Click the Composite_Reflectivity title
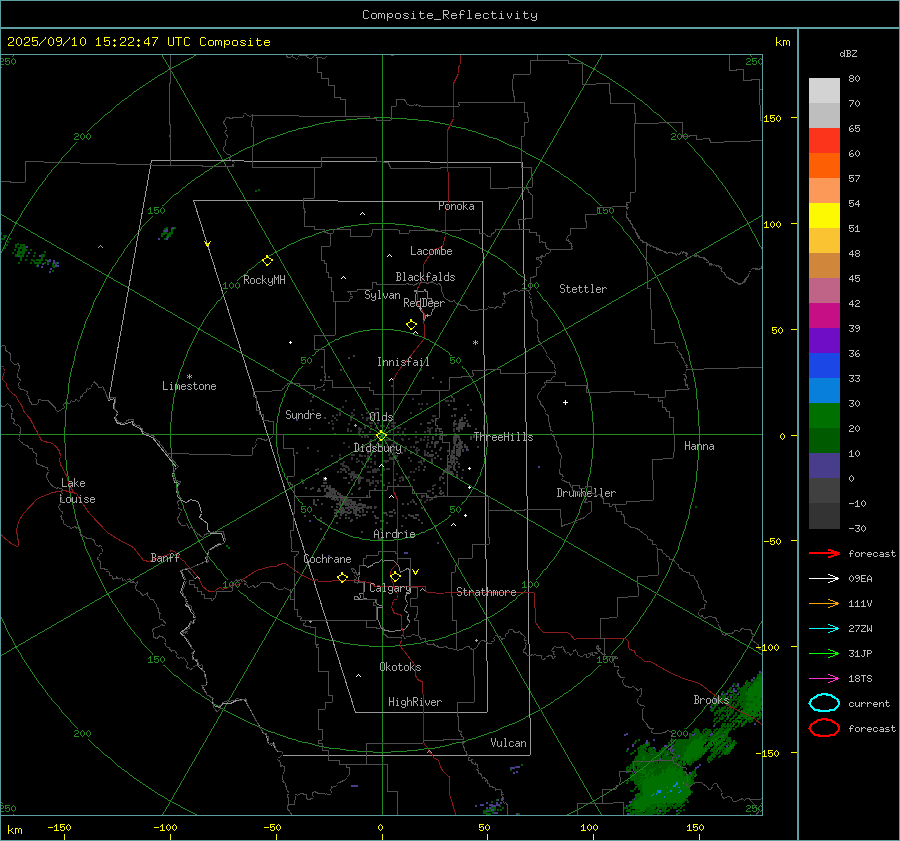 click(449, 15)
